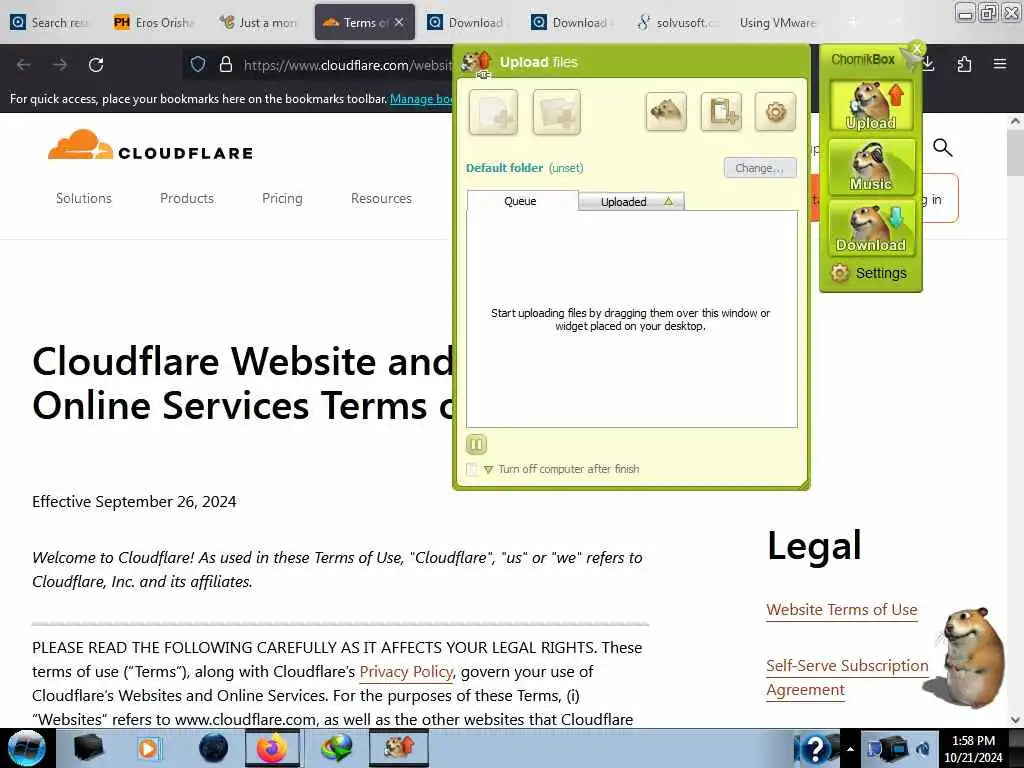Open the Pricing menu item
Image resolution: width=1024 pixels, height=768 pixels.
pos(282,199)
